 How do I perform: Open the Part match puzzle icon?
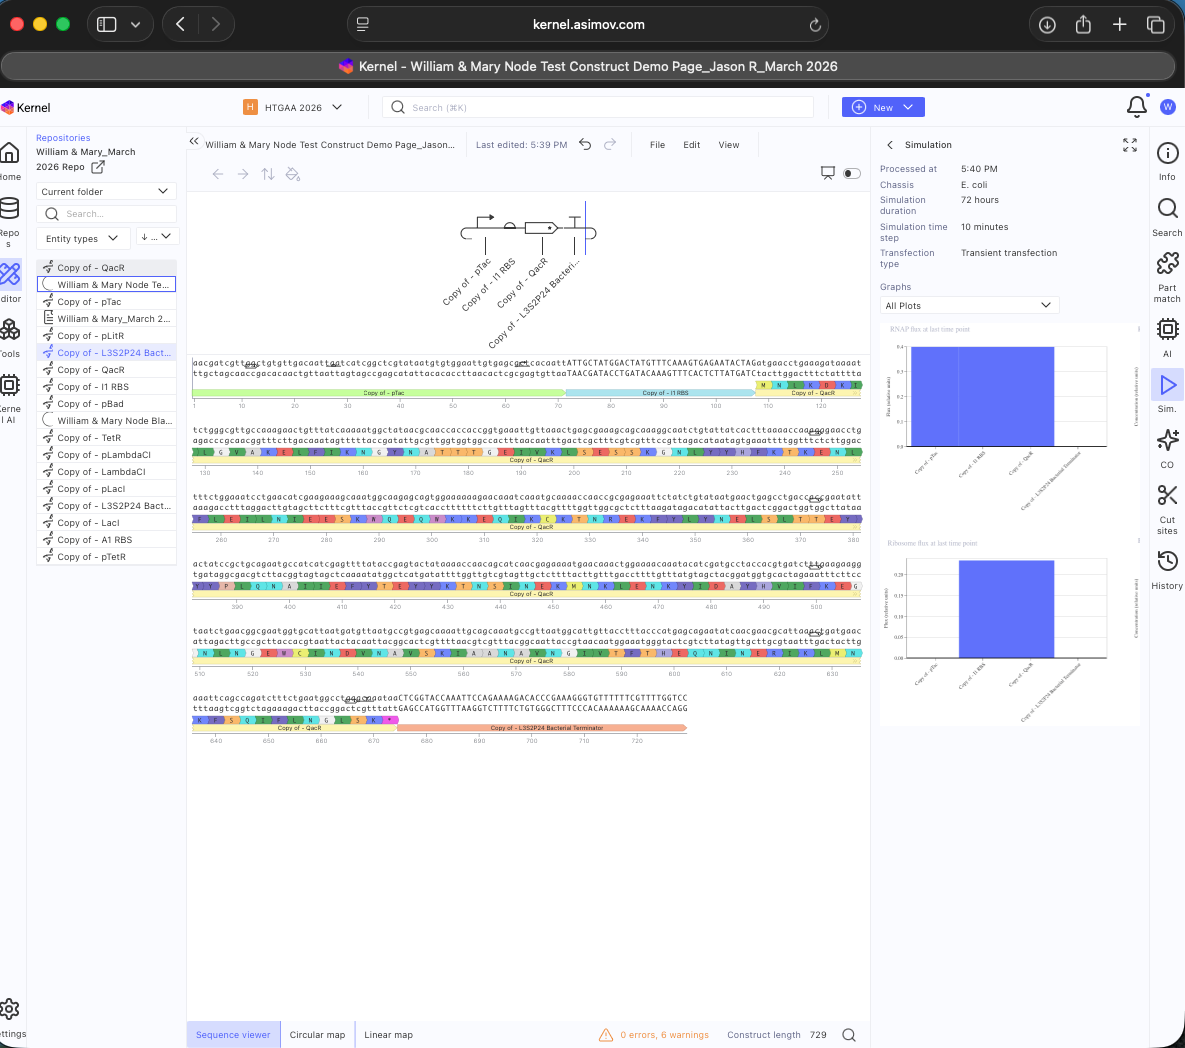(1167, 264)
